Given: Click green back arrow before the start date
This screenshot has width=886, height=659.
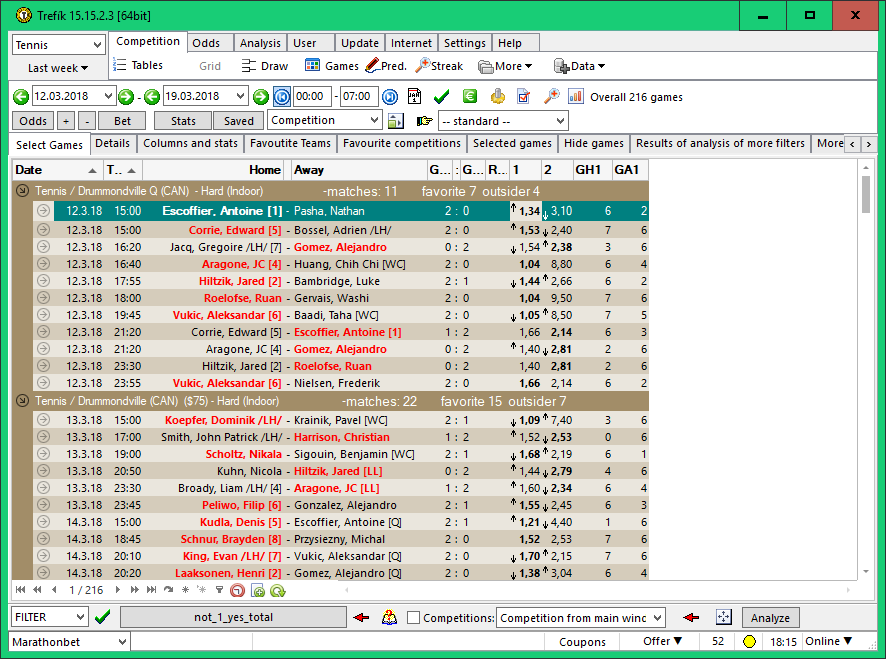Looking at the screenshot, I should 21,97.
